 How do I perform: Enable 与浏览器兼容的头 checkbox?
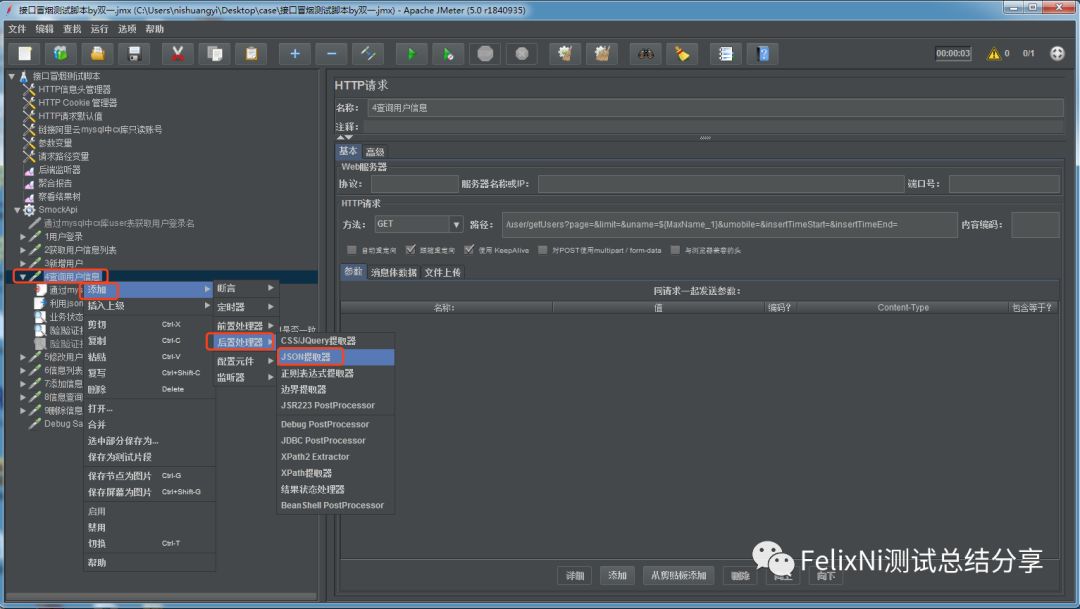675,250
